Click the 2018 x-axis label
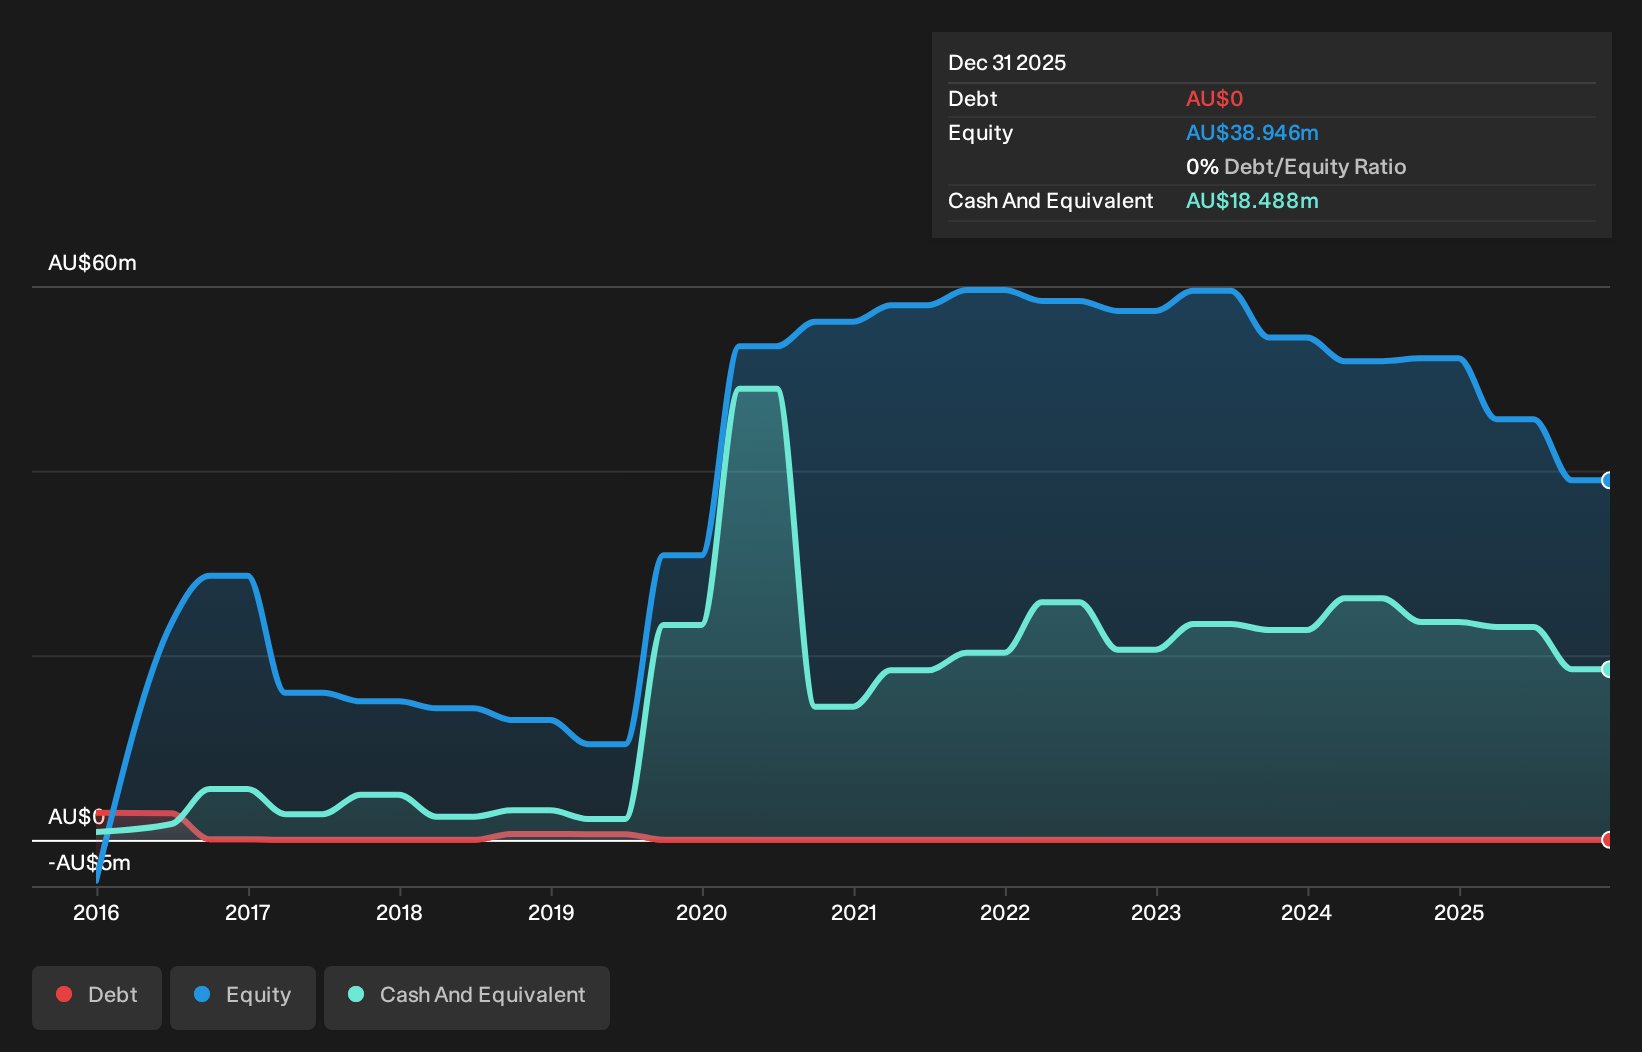The width and height of the screenshot is (1642, 1052). (x=399, y=912)
